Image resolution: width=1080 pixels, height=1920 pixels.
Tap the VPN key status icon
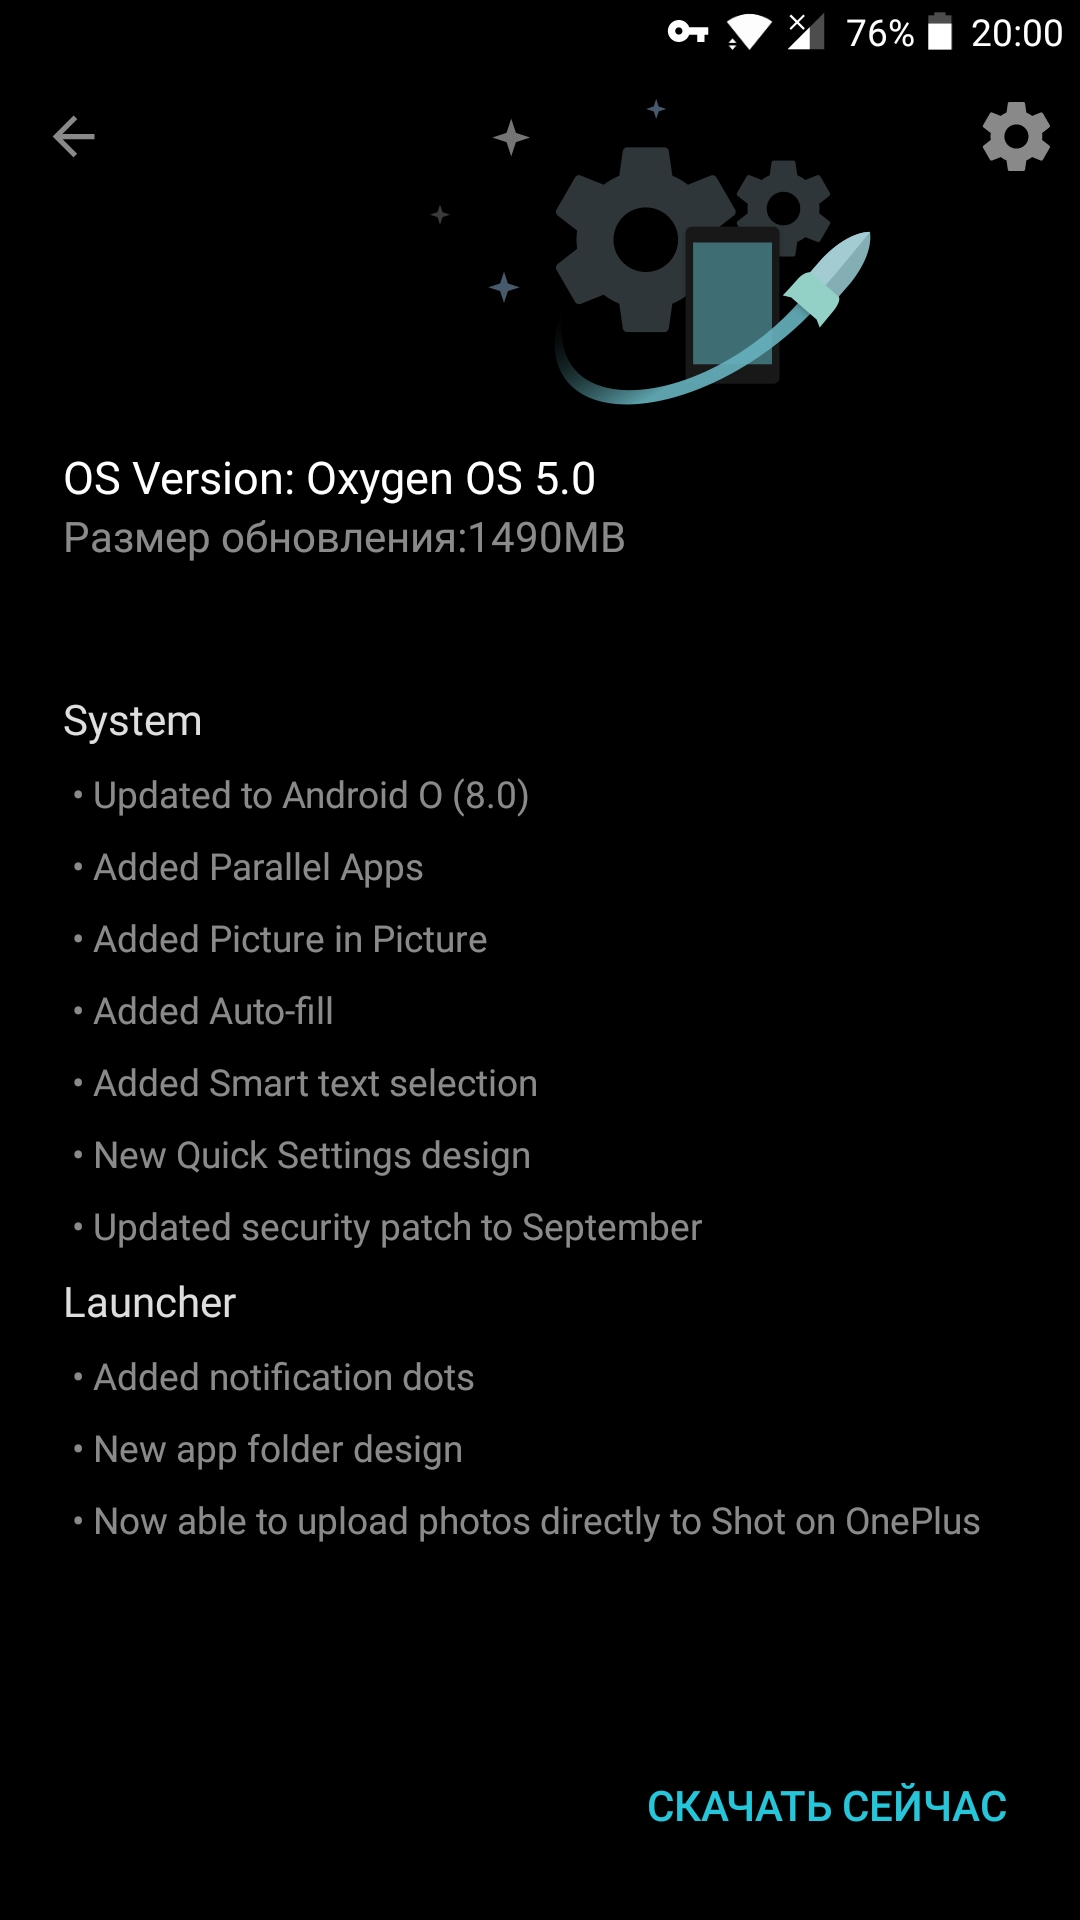tap(688, 33)
